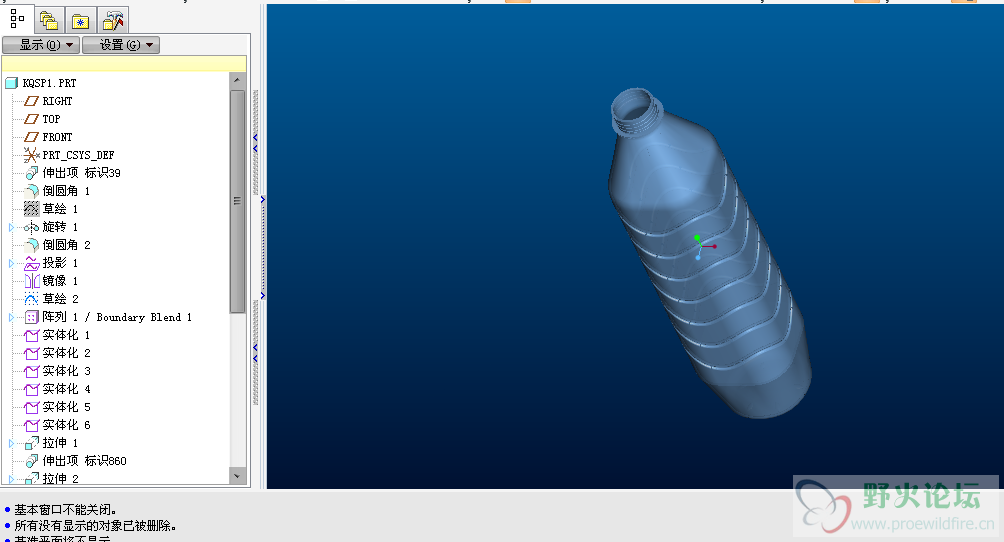This screenshot has height=542, width=1004.
Task: Click the "实体化 6" tree row label
Action: 67,425
